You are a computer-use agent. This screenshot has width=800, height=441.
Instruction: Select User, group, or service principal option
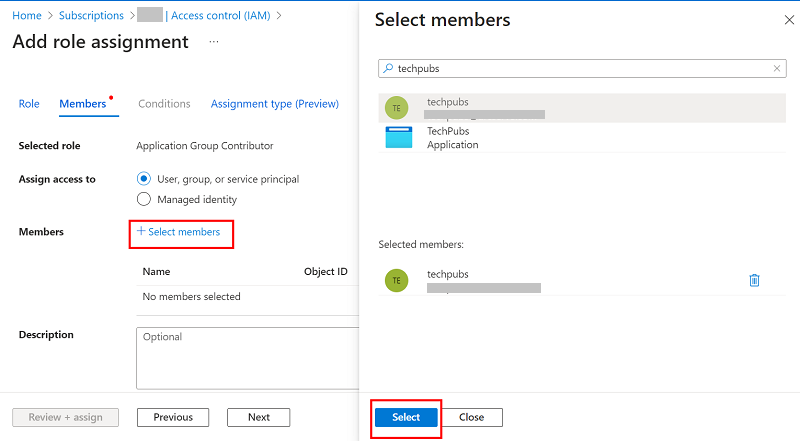pos(143,179)
